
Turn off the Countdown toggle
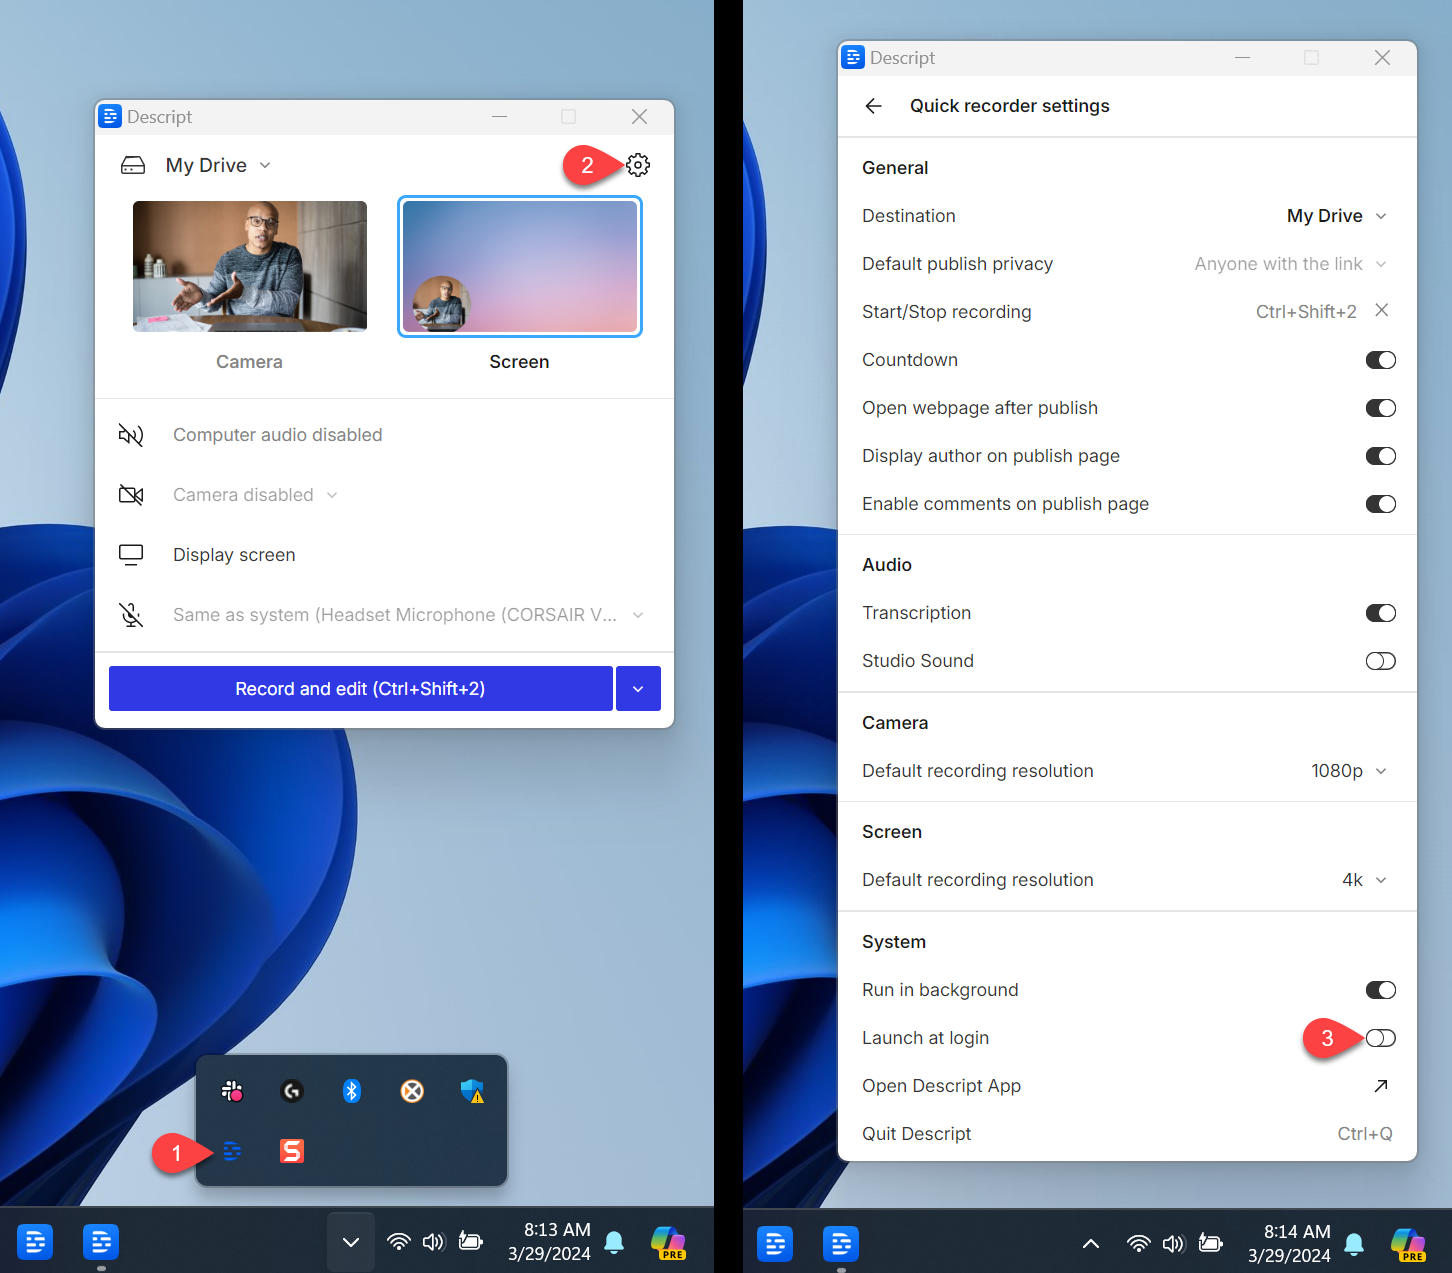coord(1380,360)
